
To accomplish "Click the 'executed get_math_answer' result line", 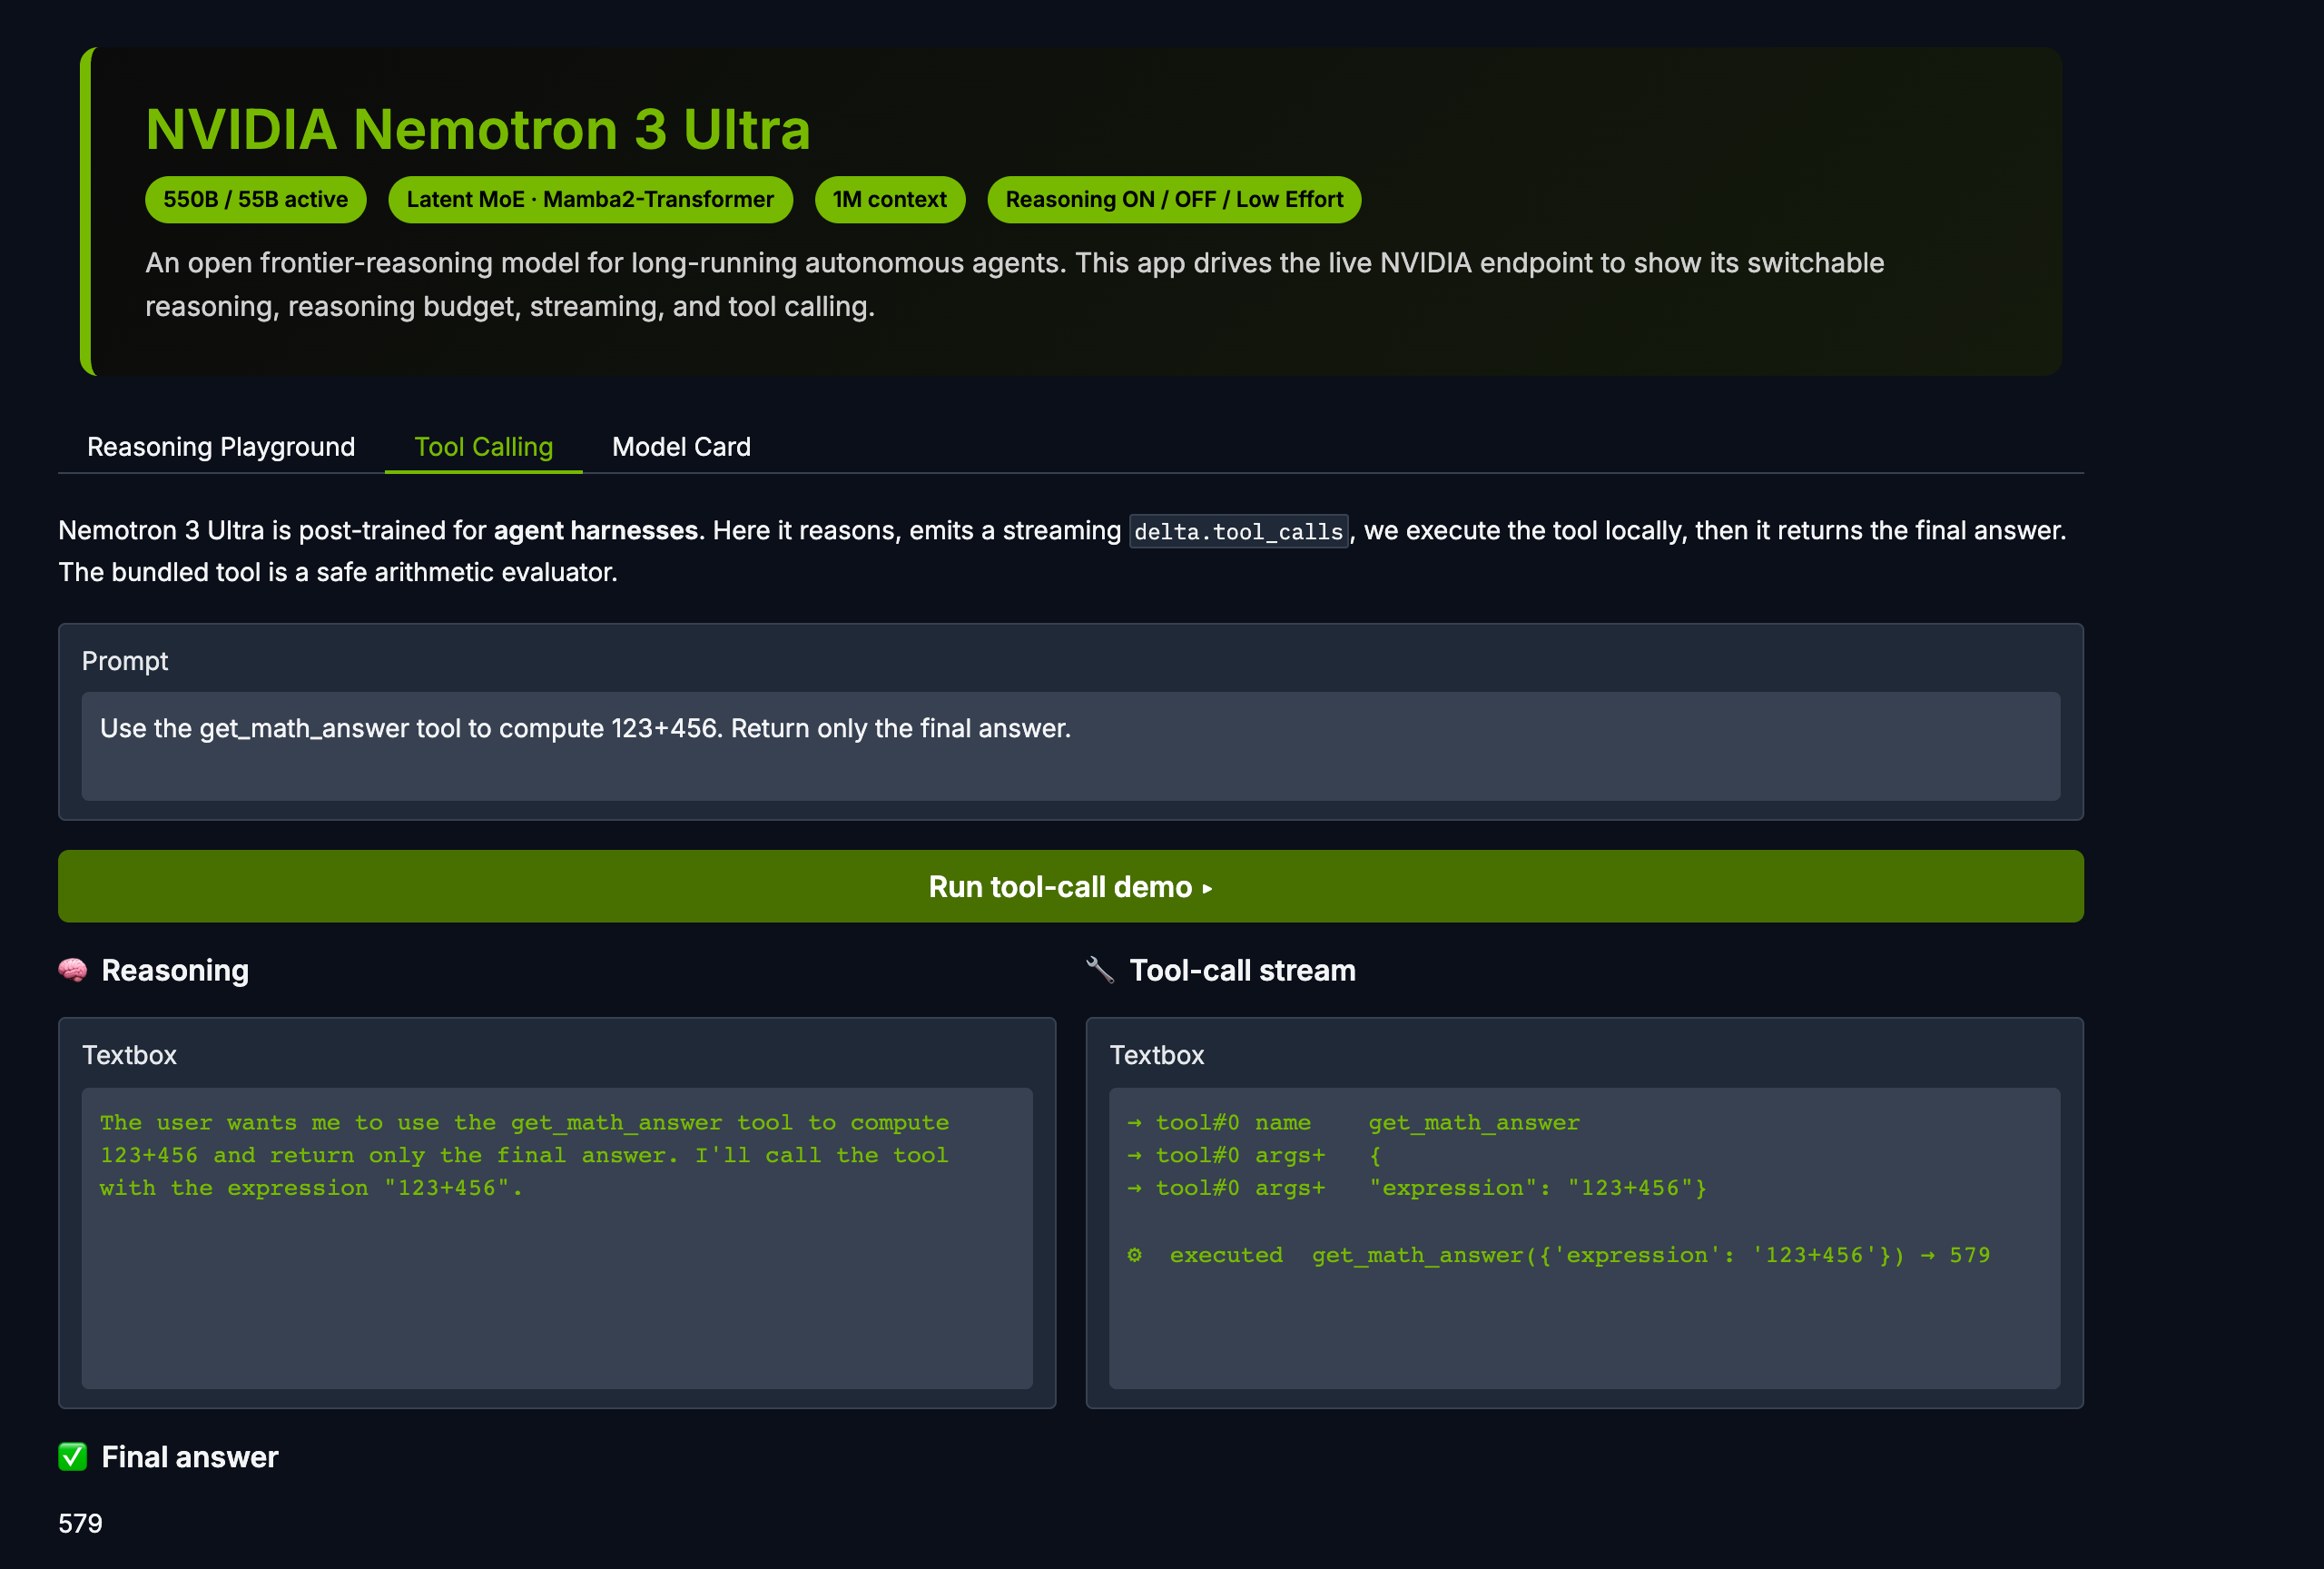I will 1558,1255.
